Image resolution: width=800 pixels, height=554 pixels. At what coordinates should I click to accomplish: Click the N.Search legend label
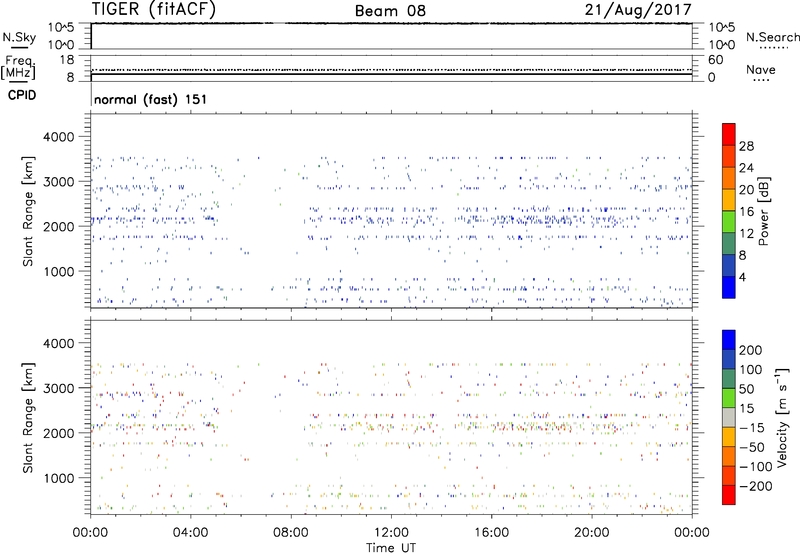773,37
